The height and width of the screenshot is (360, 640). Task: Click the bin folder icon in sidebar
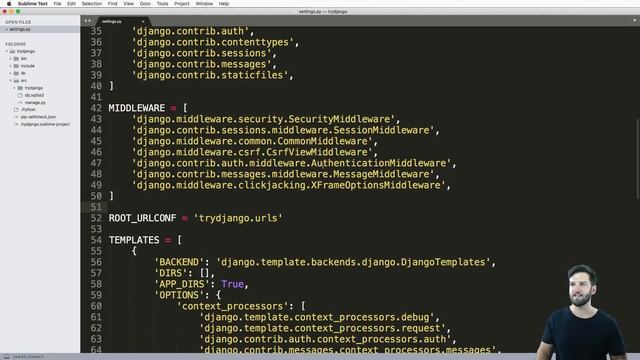pyautogui.click(x=16, y=59)
